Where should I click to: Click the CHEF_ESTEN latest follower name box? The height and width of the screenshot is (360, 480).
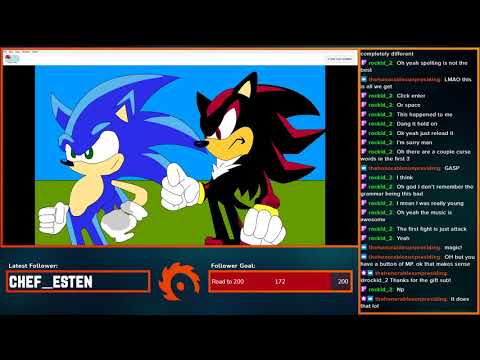pos(78,282)
